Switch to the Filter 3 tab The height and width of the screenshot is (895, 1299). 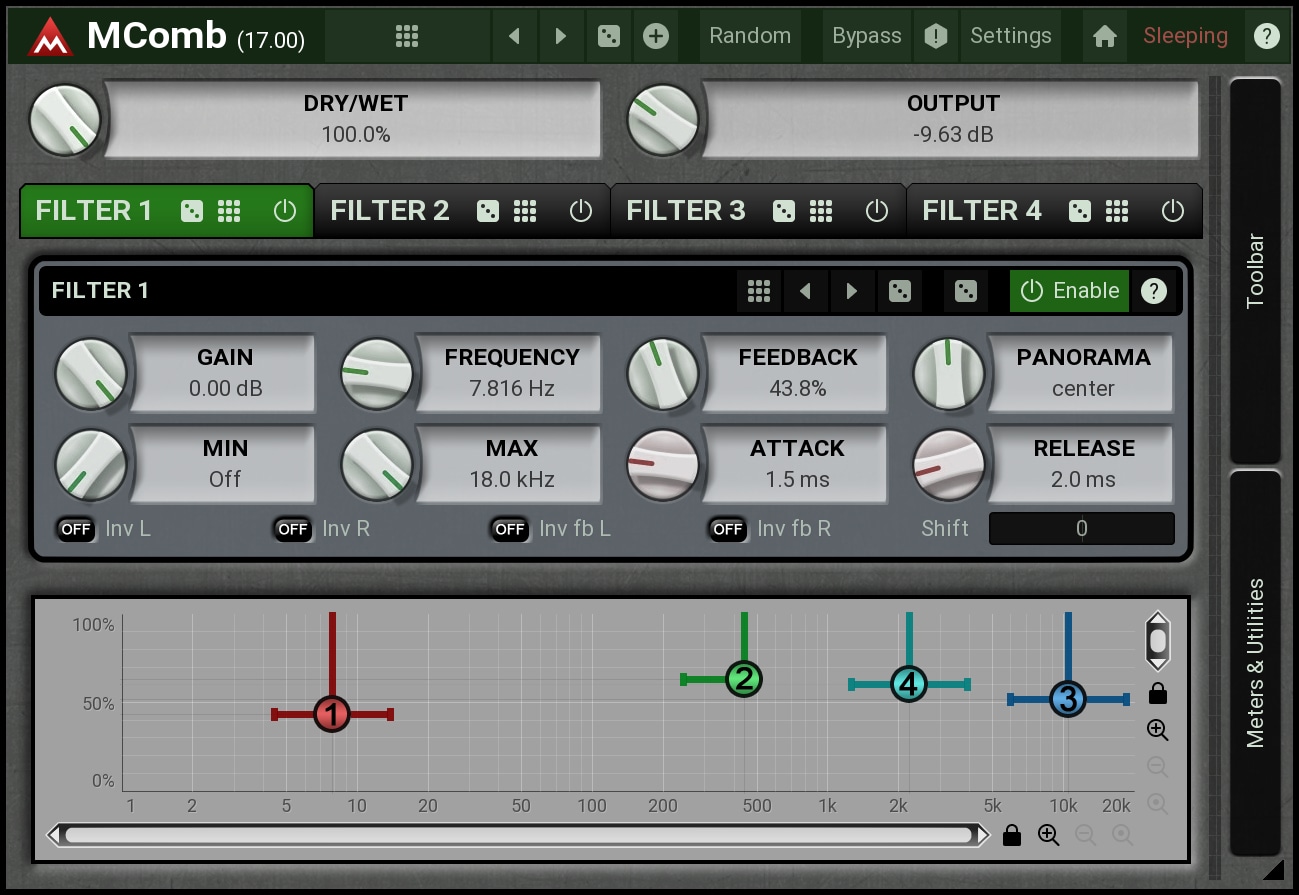coord(685,211)
